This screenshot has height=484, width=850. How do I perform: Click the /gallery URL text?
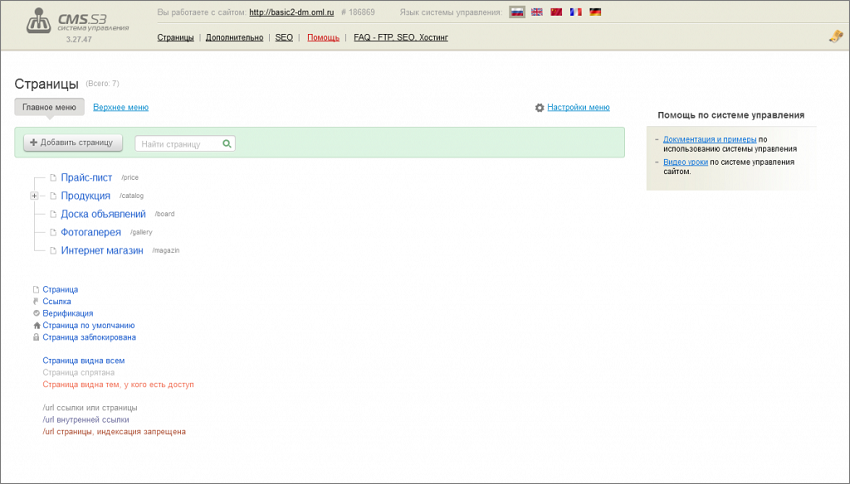click(x=141, y=233)
